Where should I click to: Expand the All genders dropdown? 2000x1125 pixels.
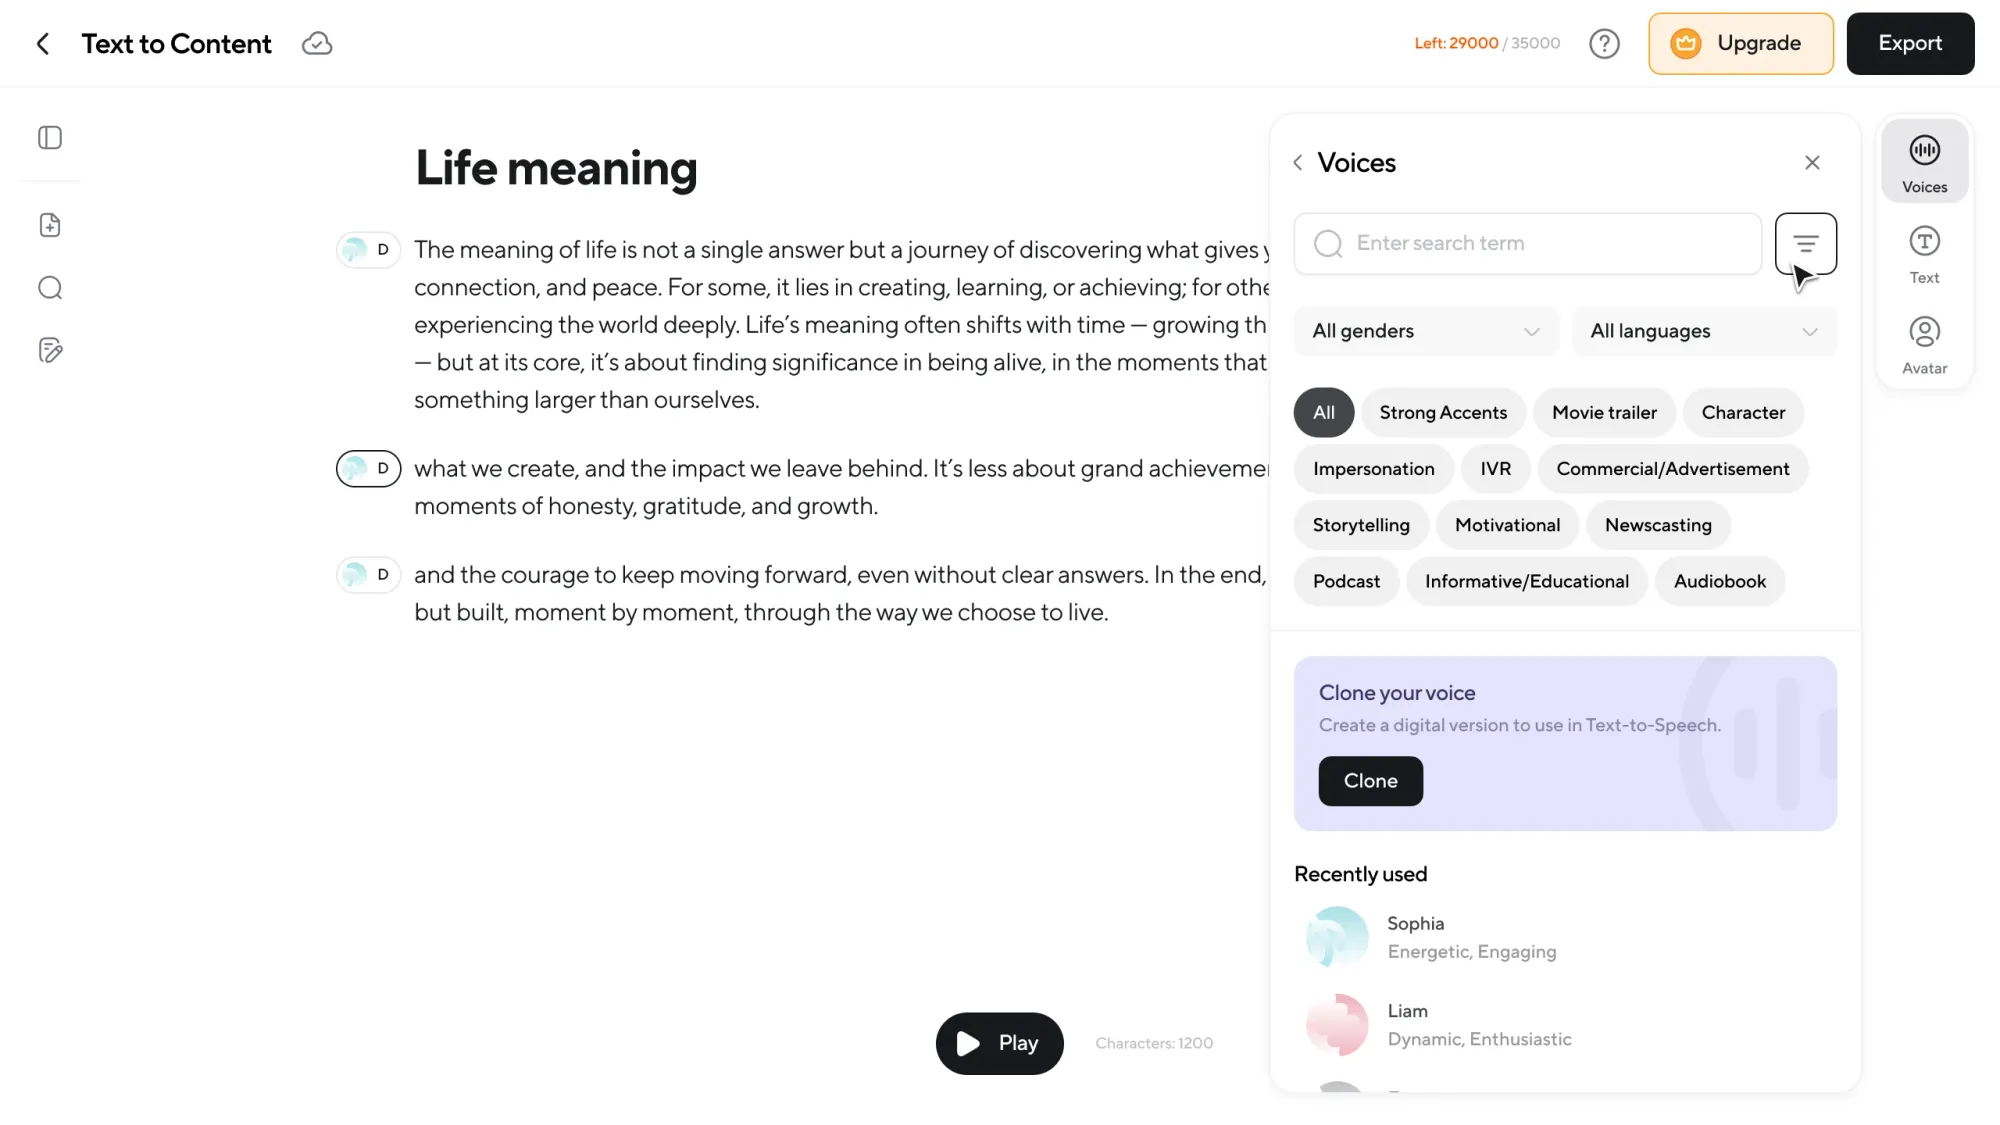click(x=1425, y=331)
